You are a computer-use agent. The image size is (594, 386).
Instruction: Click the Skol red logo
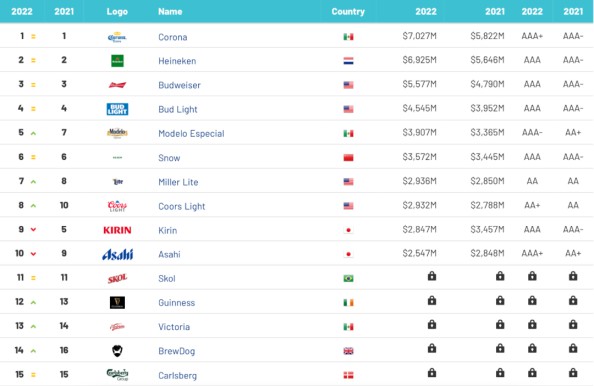[117, 278]
